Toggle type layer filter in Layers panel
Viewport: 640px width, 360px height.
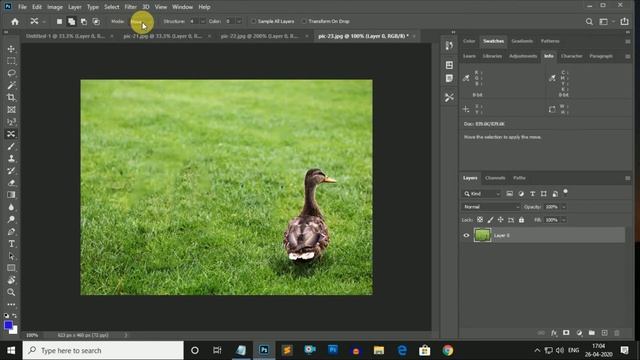tap(532, 194)
